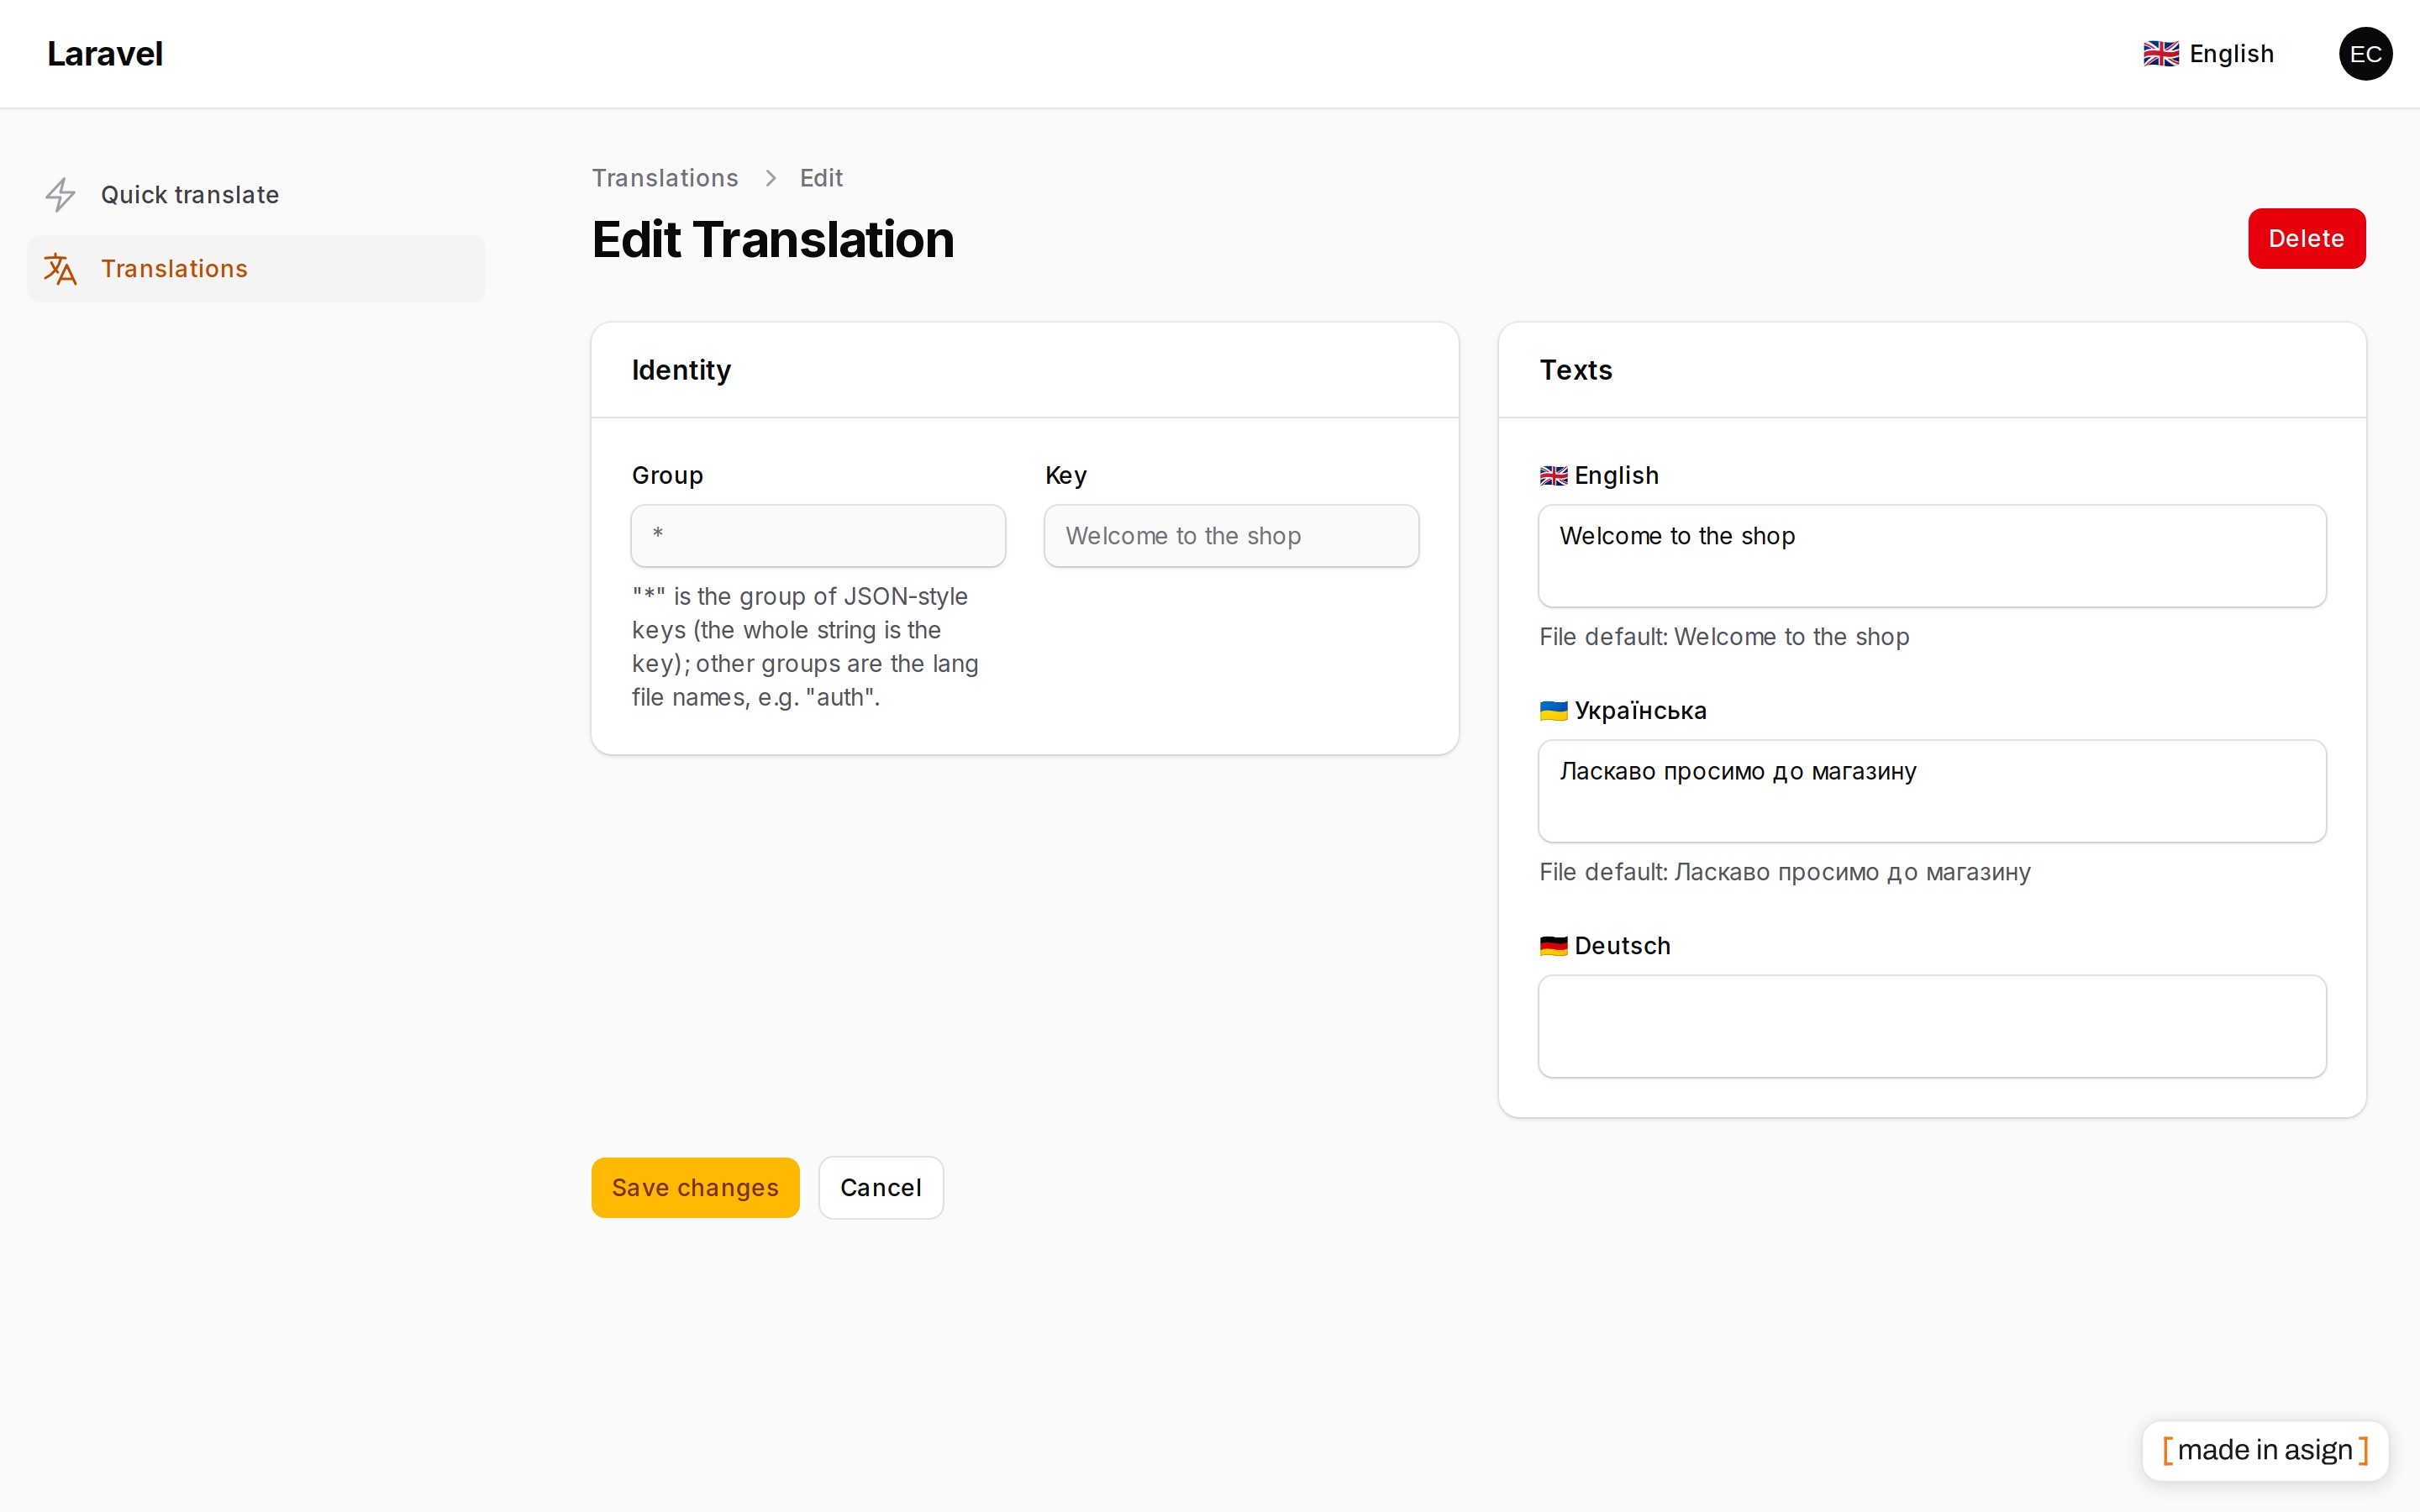Click the Deutsch language label
This screenshot has height=1512, width=2420.
click(1622, 946)
